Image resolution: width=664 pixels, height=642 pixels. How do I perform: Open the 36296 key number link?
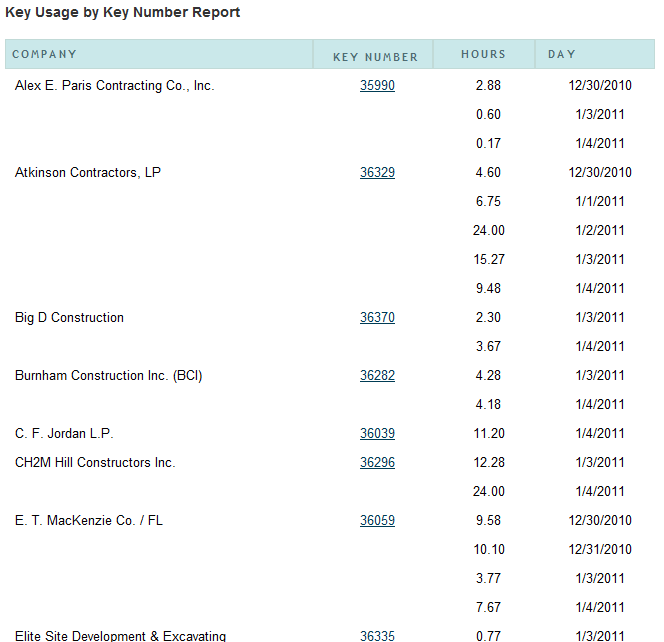(x=377, y=463)
